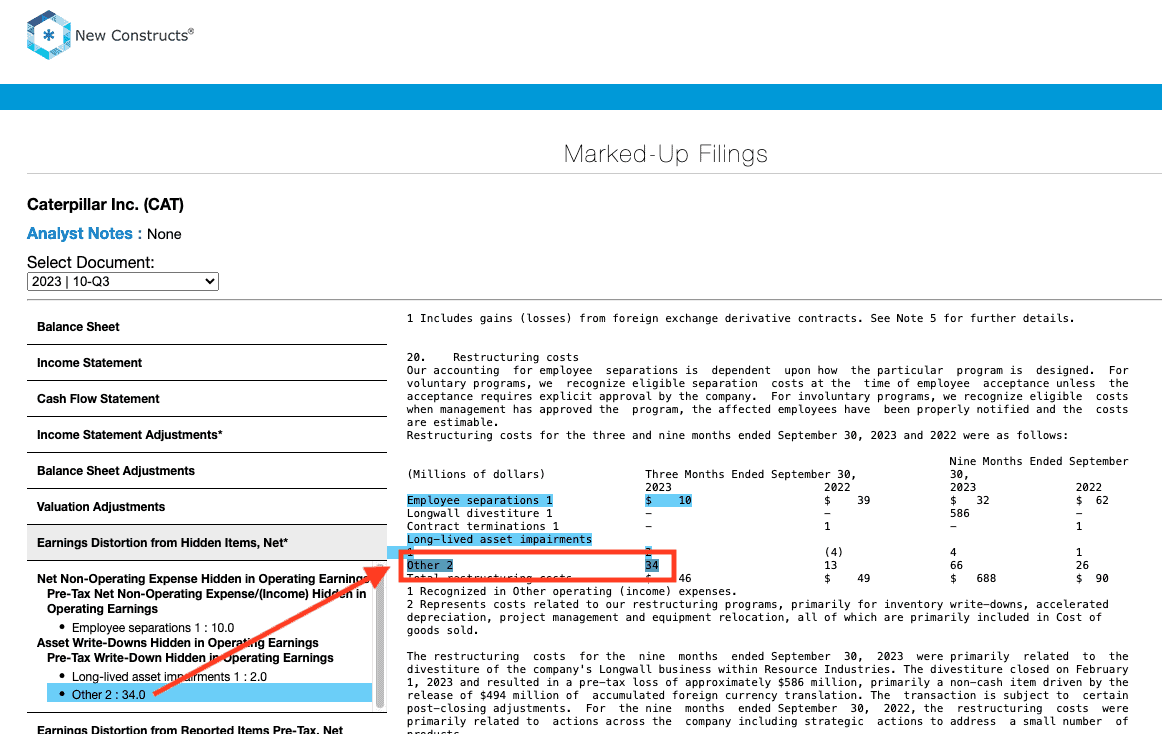The width and height of the screenshot is (1162, 734).
Task: Click the '(Millions of dollars)' table header
Action: [476, 475]
